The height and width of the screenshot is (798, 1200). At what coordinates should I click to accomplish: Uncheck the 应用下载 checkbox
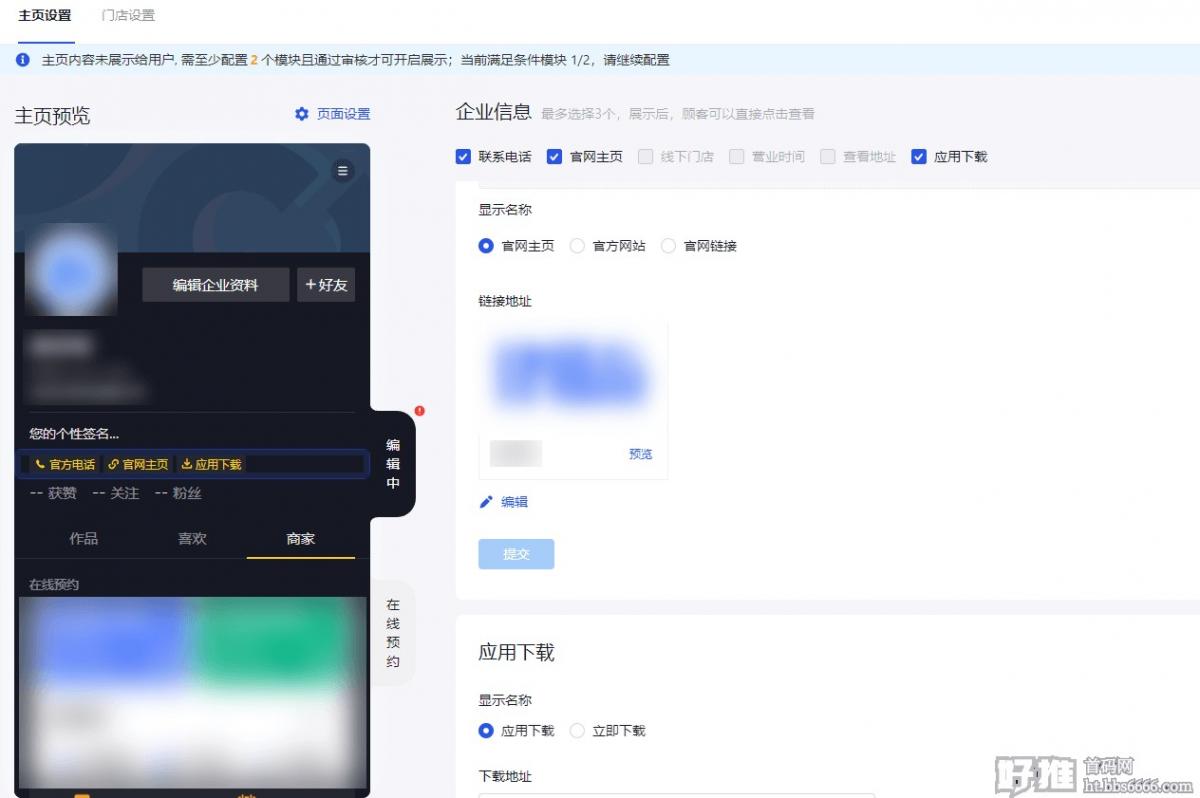coord(919,156)
